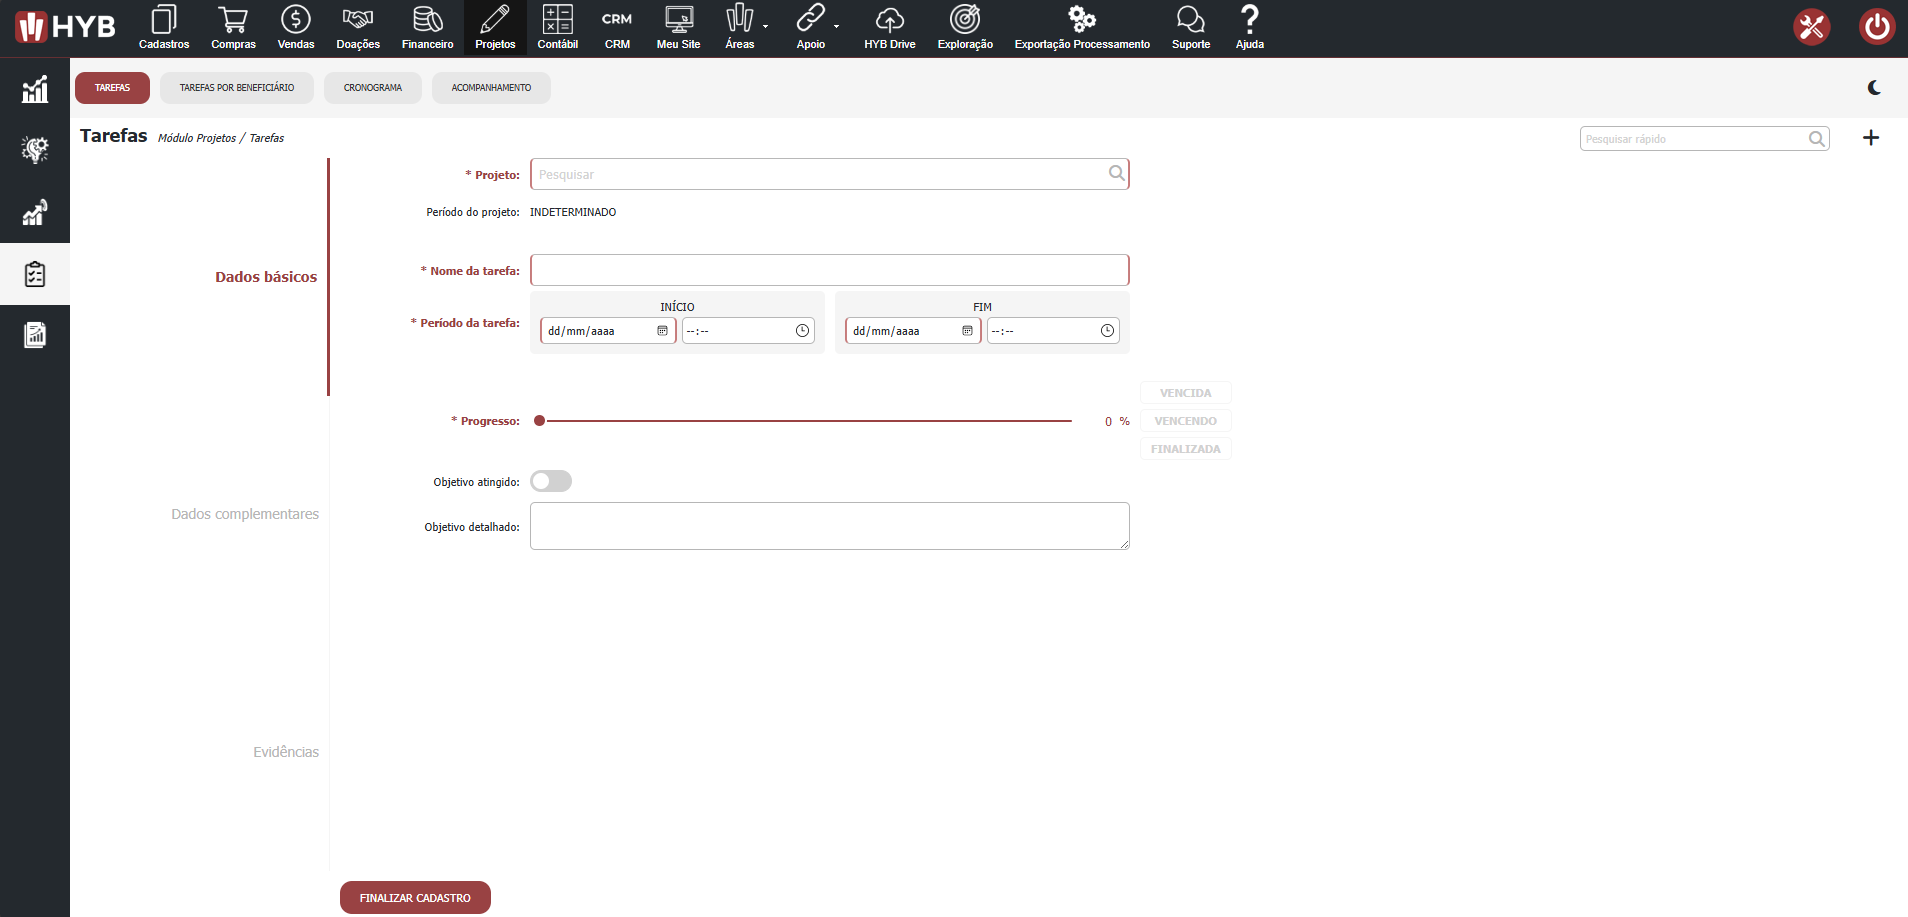1908x917 pixels.
Task: Click the plus icon to add task
Action: click(1871, 138)
